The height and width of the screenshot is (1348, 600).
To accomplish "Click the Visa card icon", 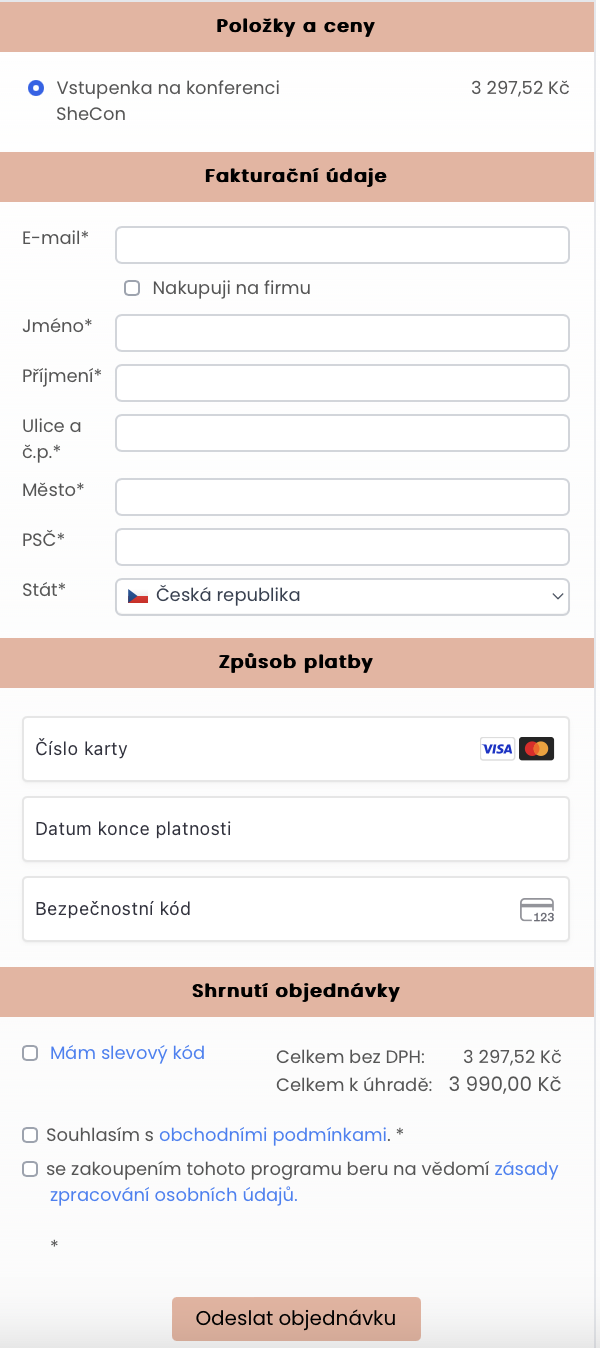I will pos(497,749).
